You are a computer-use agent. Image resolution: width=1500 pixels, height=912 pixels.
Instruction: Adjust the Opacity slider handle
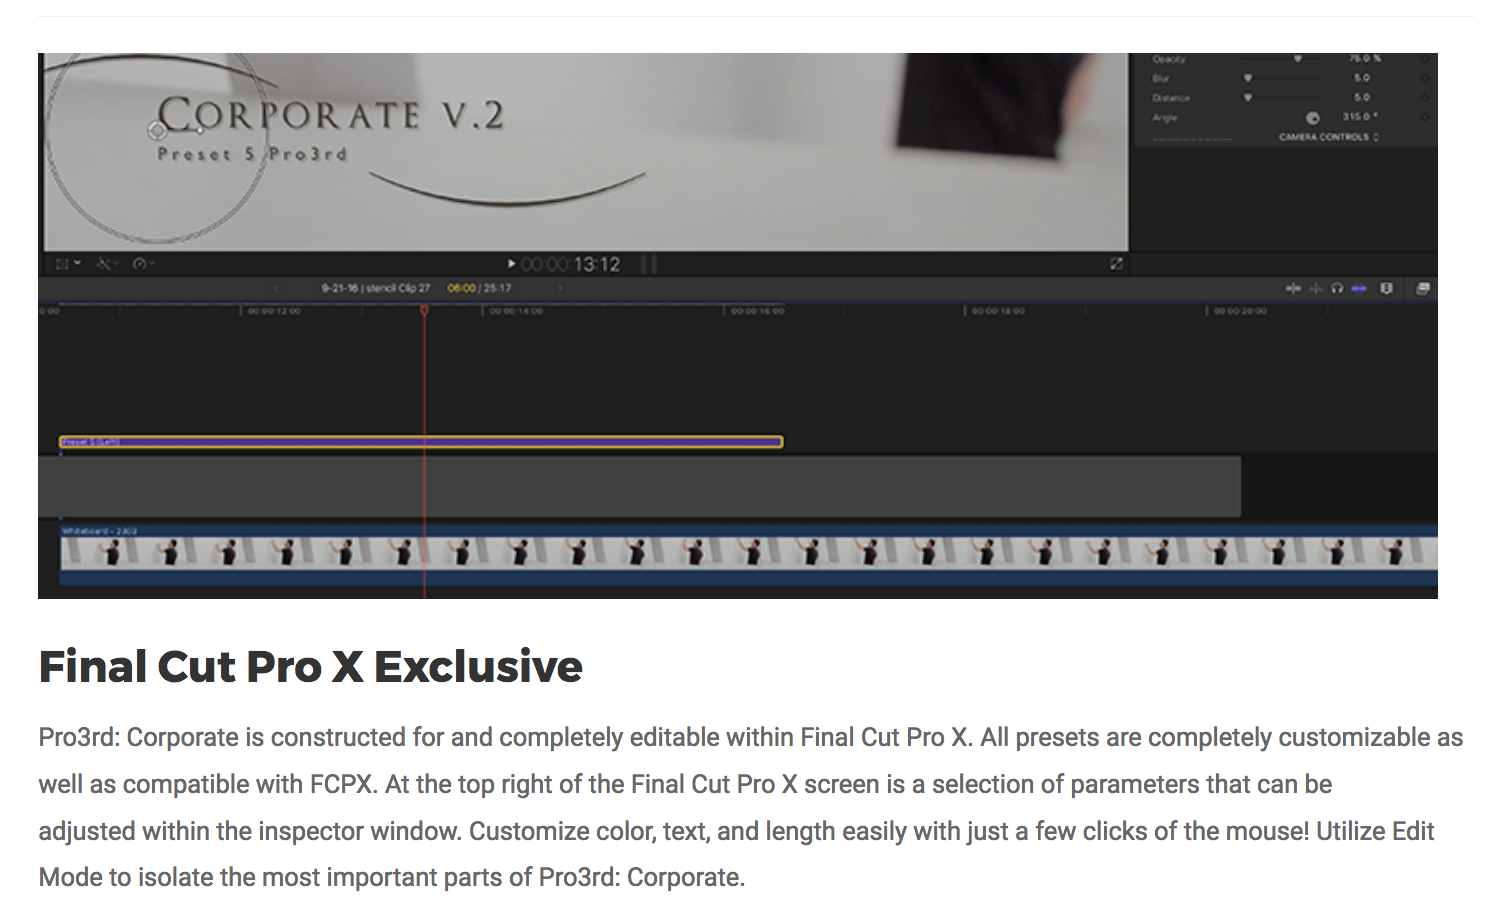(1298, 59)
